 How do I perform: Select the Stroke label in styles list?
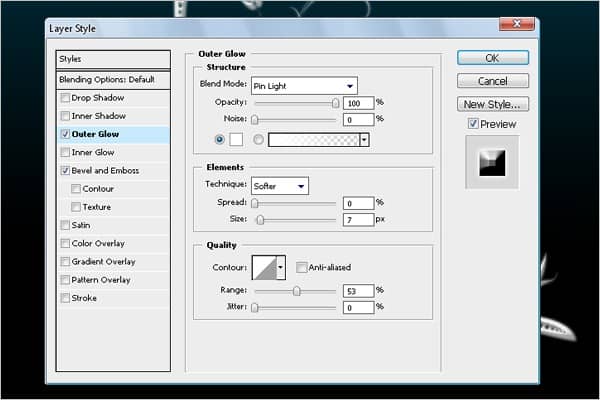coord(84,298)
